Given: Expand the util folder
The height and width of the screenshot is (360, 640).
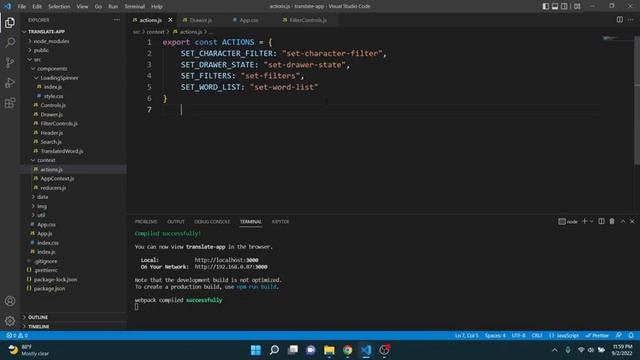Looking at the screenshot, I should [x=41, y=215].
